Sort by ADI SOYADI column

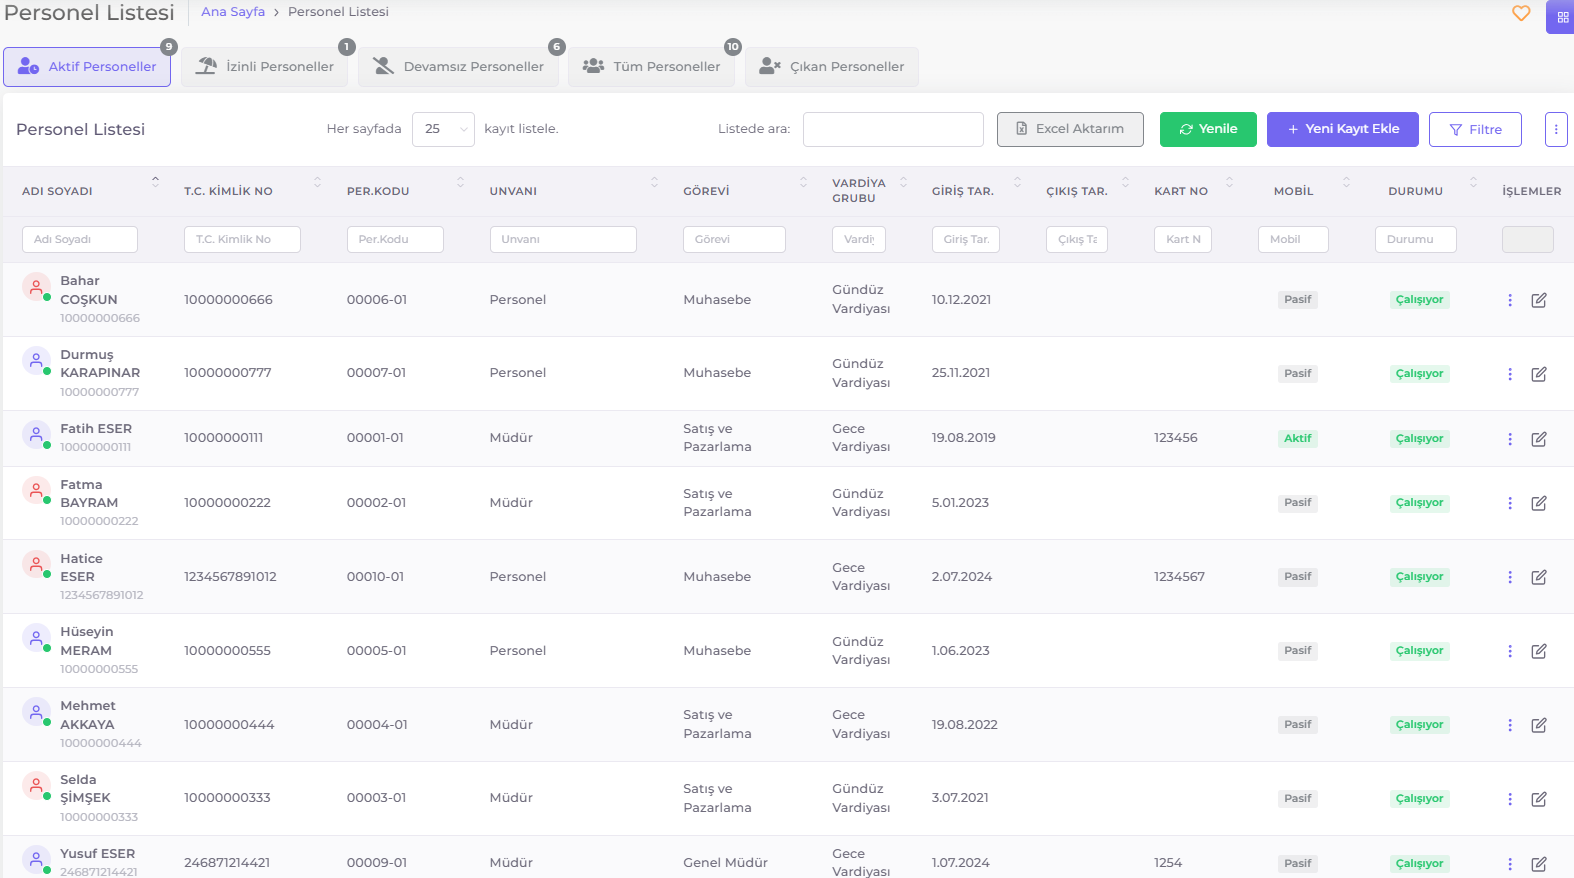[x=155, y=182]
